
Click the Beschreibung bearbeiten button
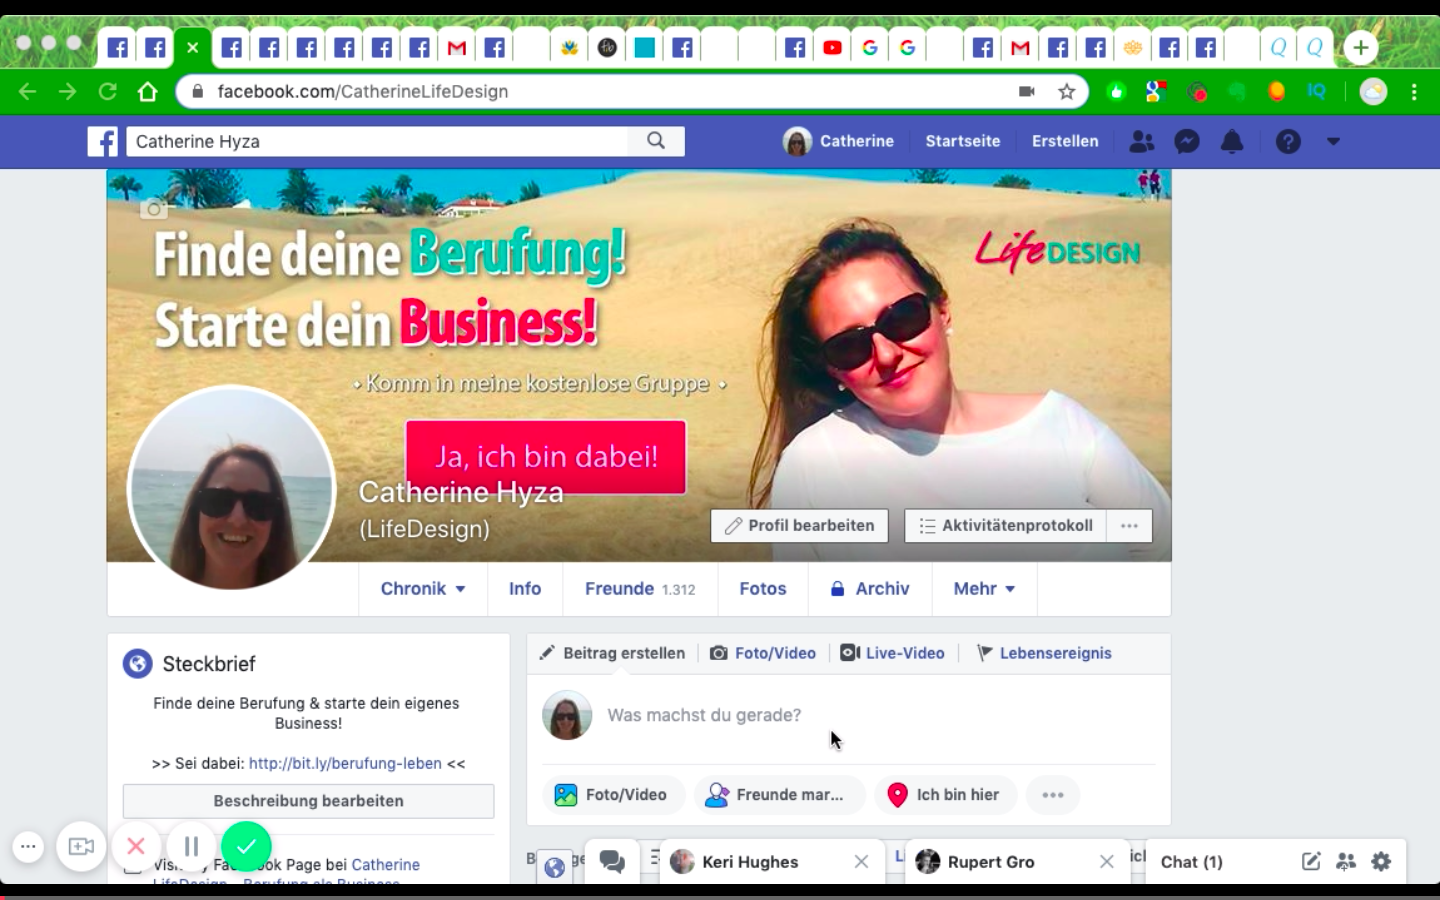(308, 801)
